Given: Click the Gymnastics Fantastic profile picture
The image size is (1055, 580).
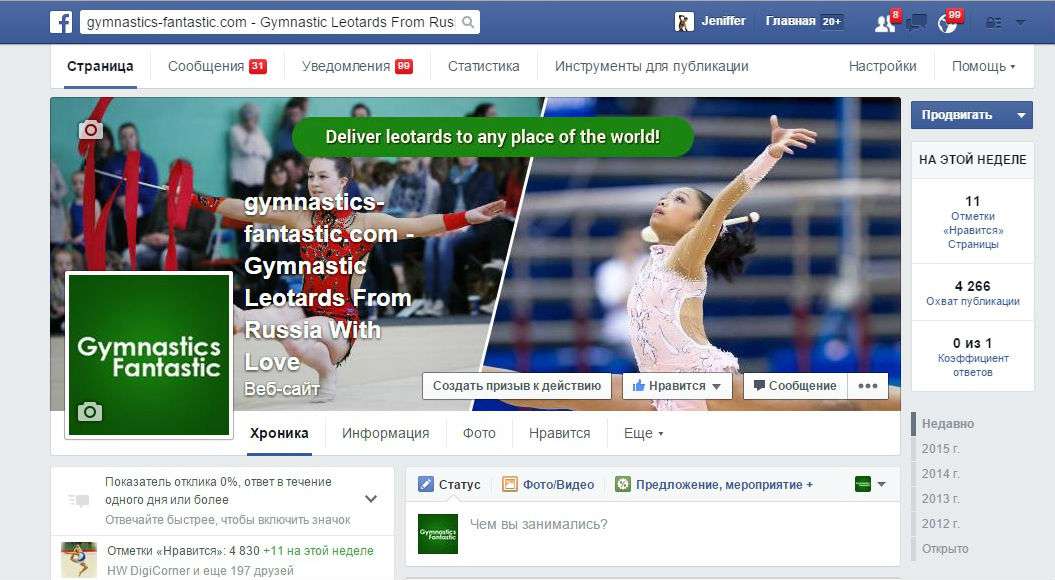Looking at the screenshot, I should [149, 355].
